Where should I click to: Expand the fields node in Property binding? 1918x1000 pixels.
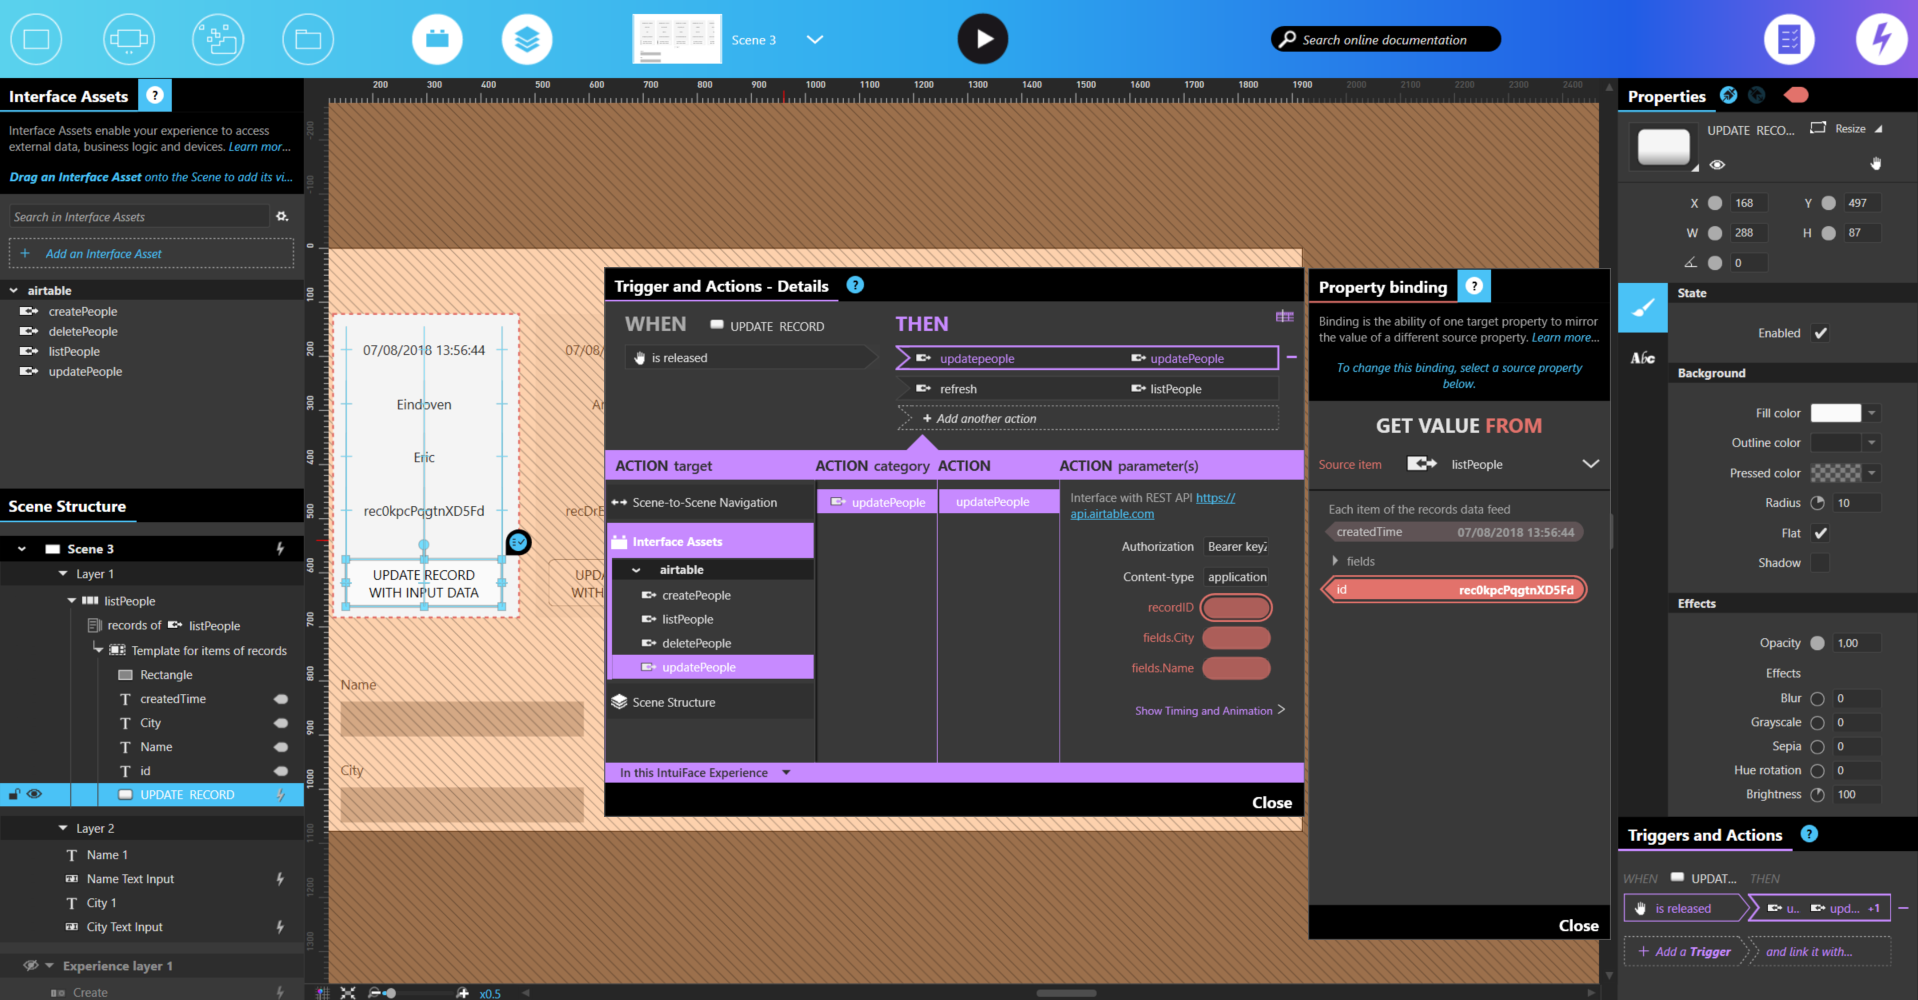pos(1335,561)
